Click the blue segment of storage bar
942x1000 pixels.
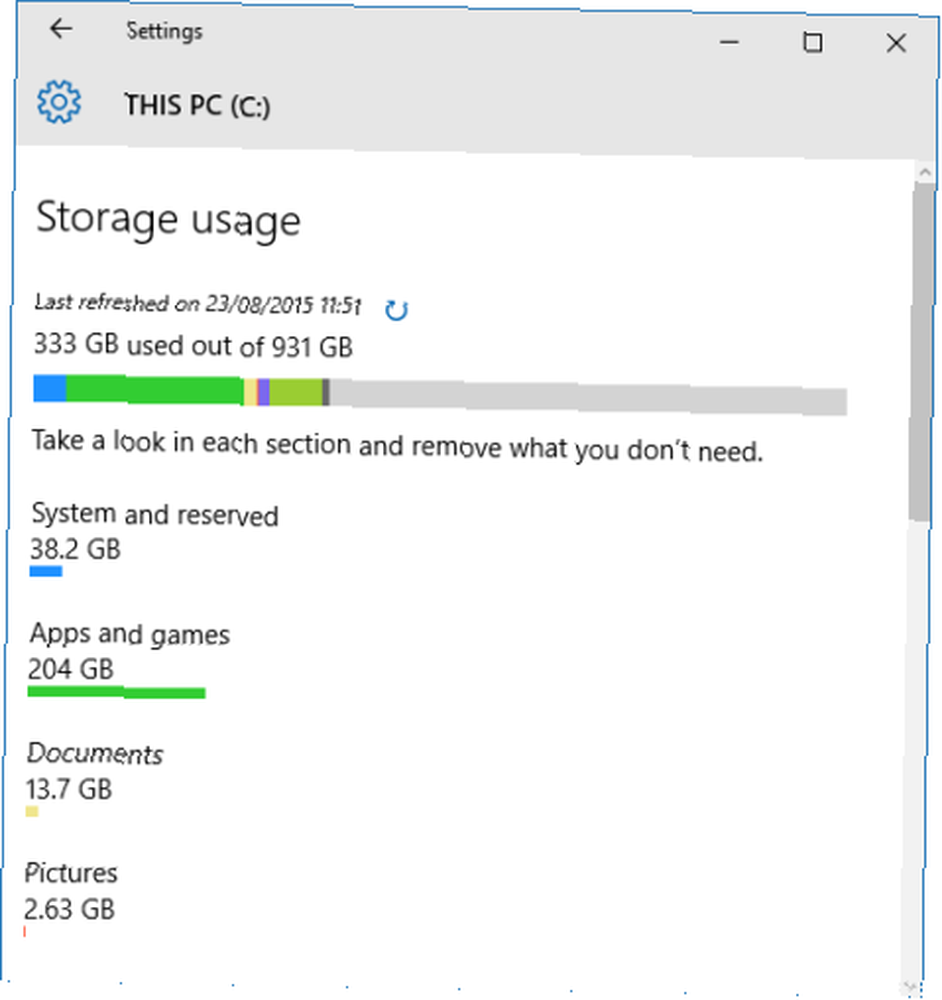50,388
